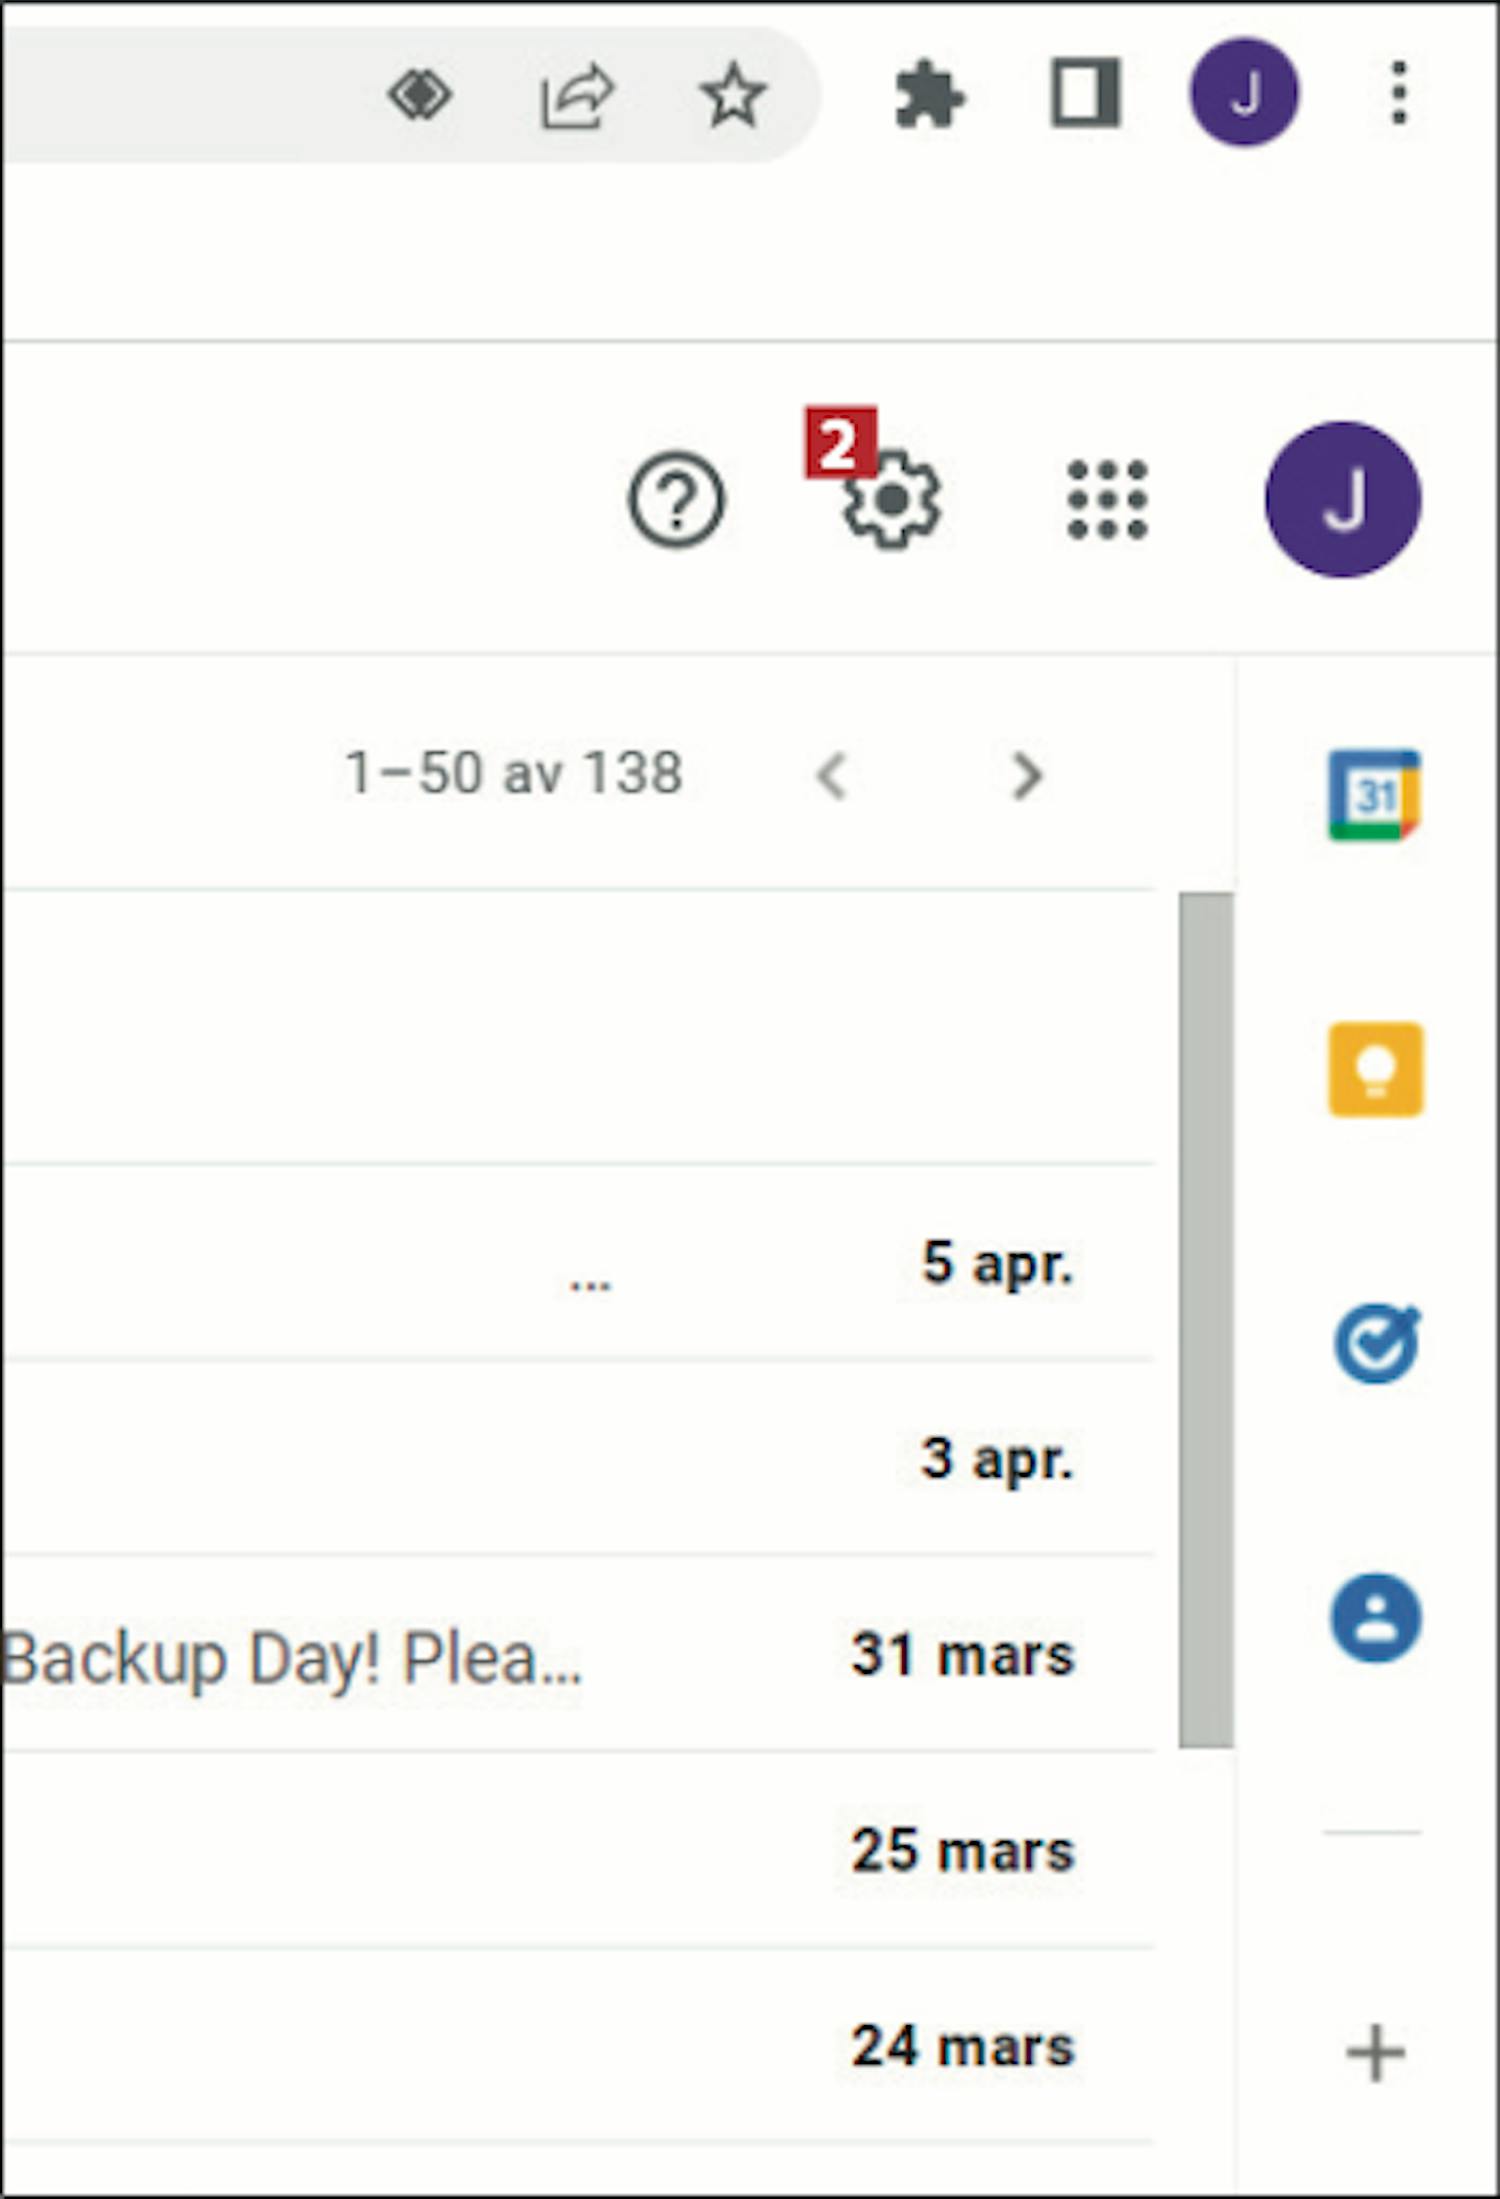
Task: Go to previous page of emails
Action: [832, 775]
